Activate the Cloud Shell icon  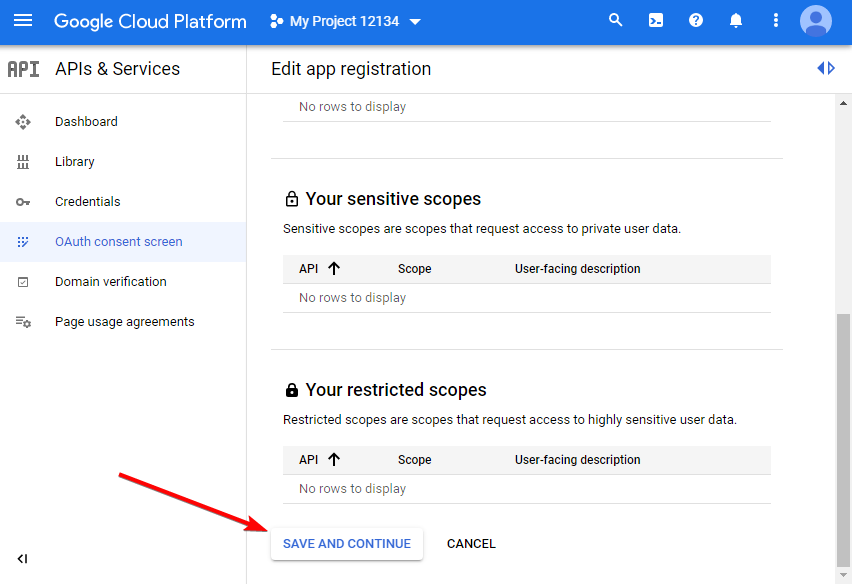point(656,20)
